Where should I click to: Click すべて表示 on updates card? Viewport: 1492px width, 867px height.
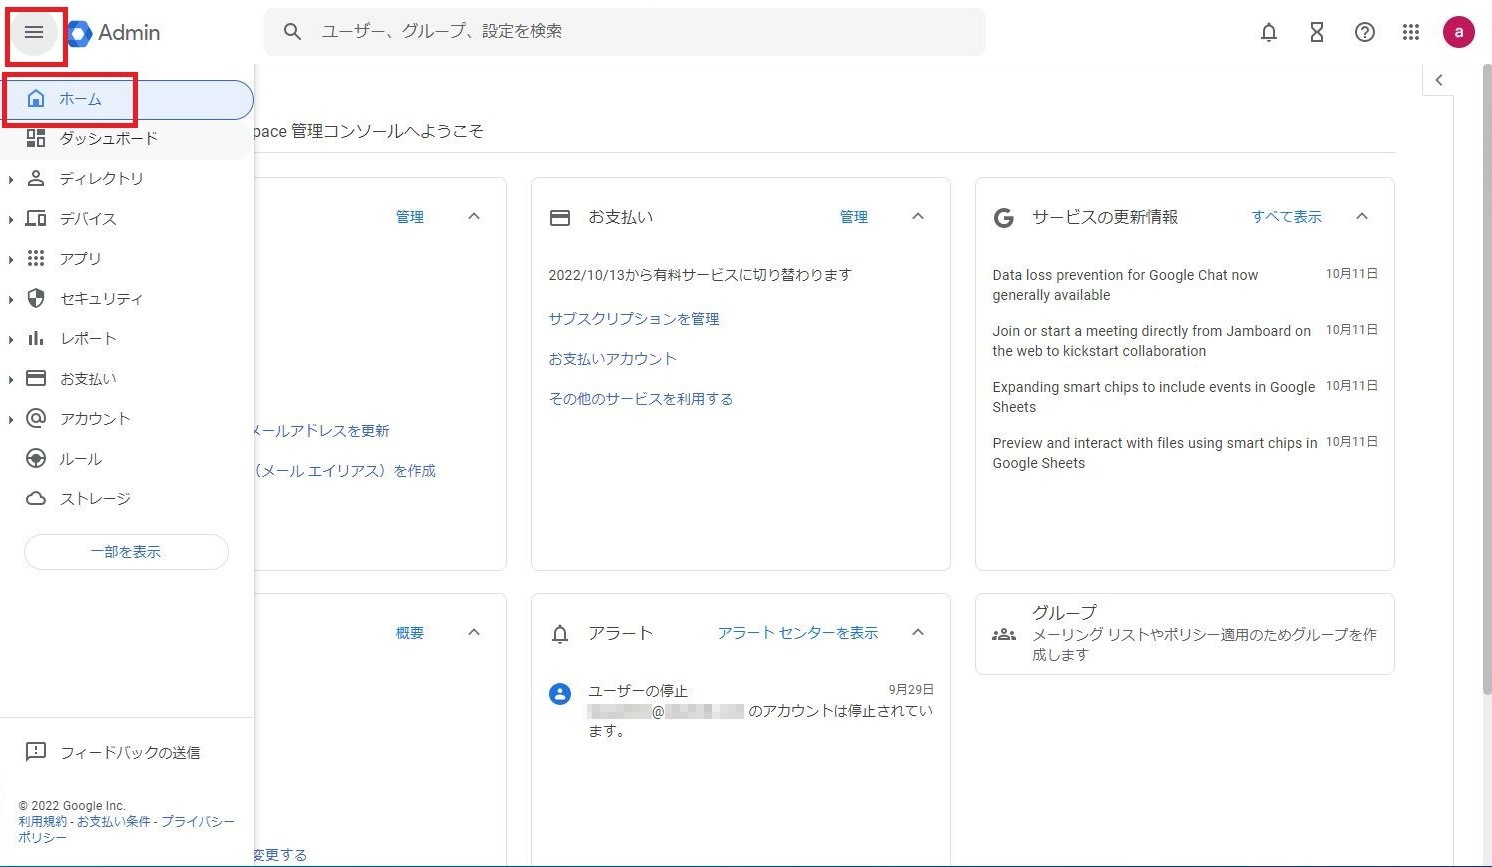pyautogui.click(x=1287, y=217)
